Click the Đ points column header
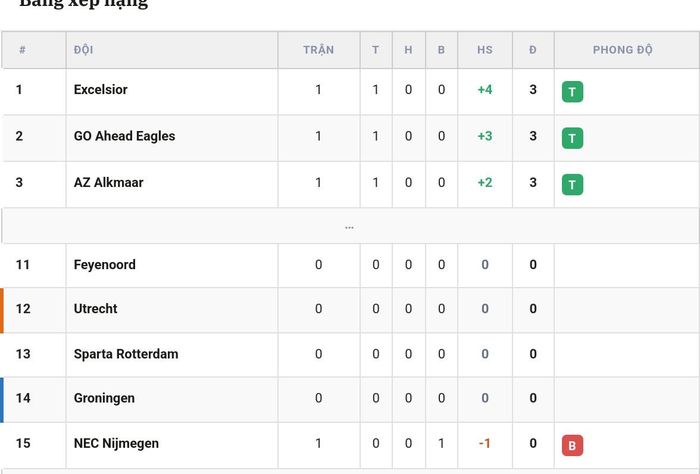 tap(533, 50)
